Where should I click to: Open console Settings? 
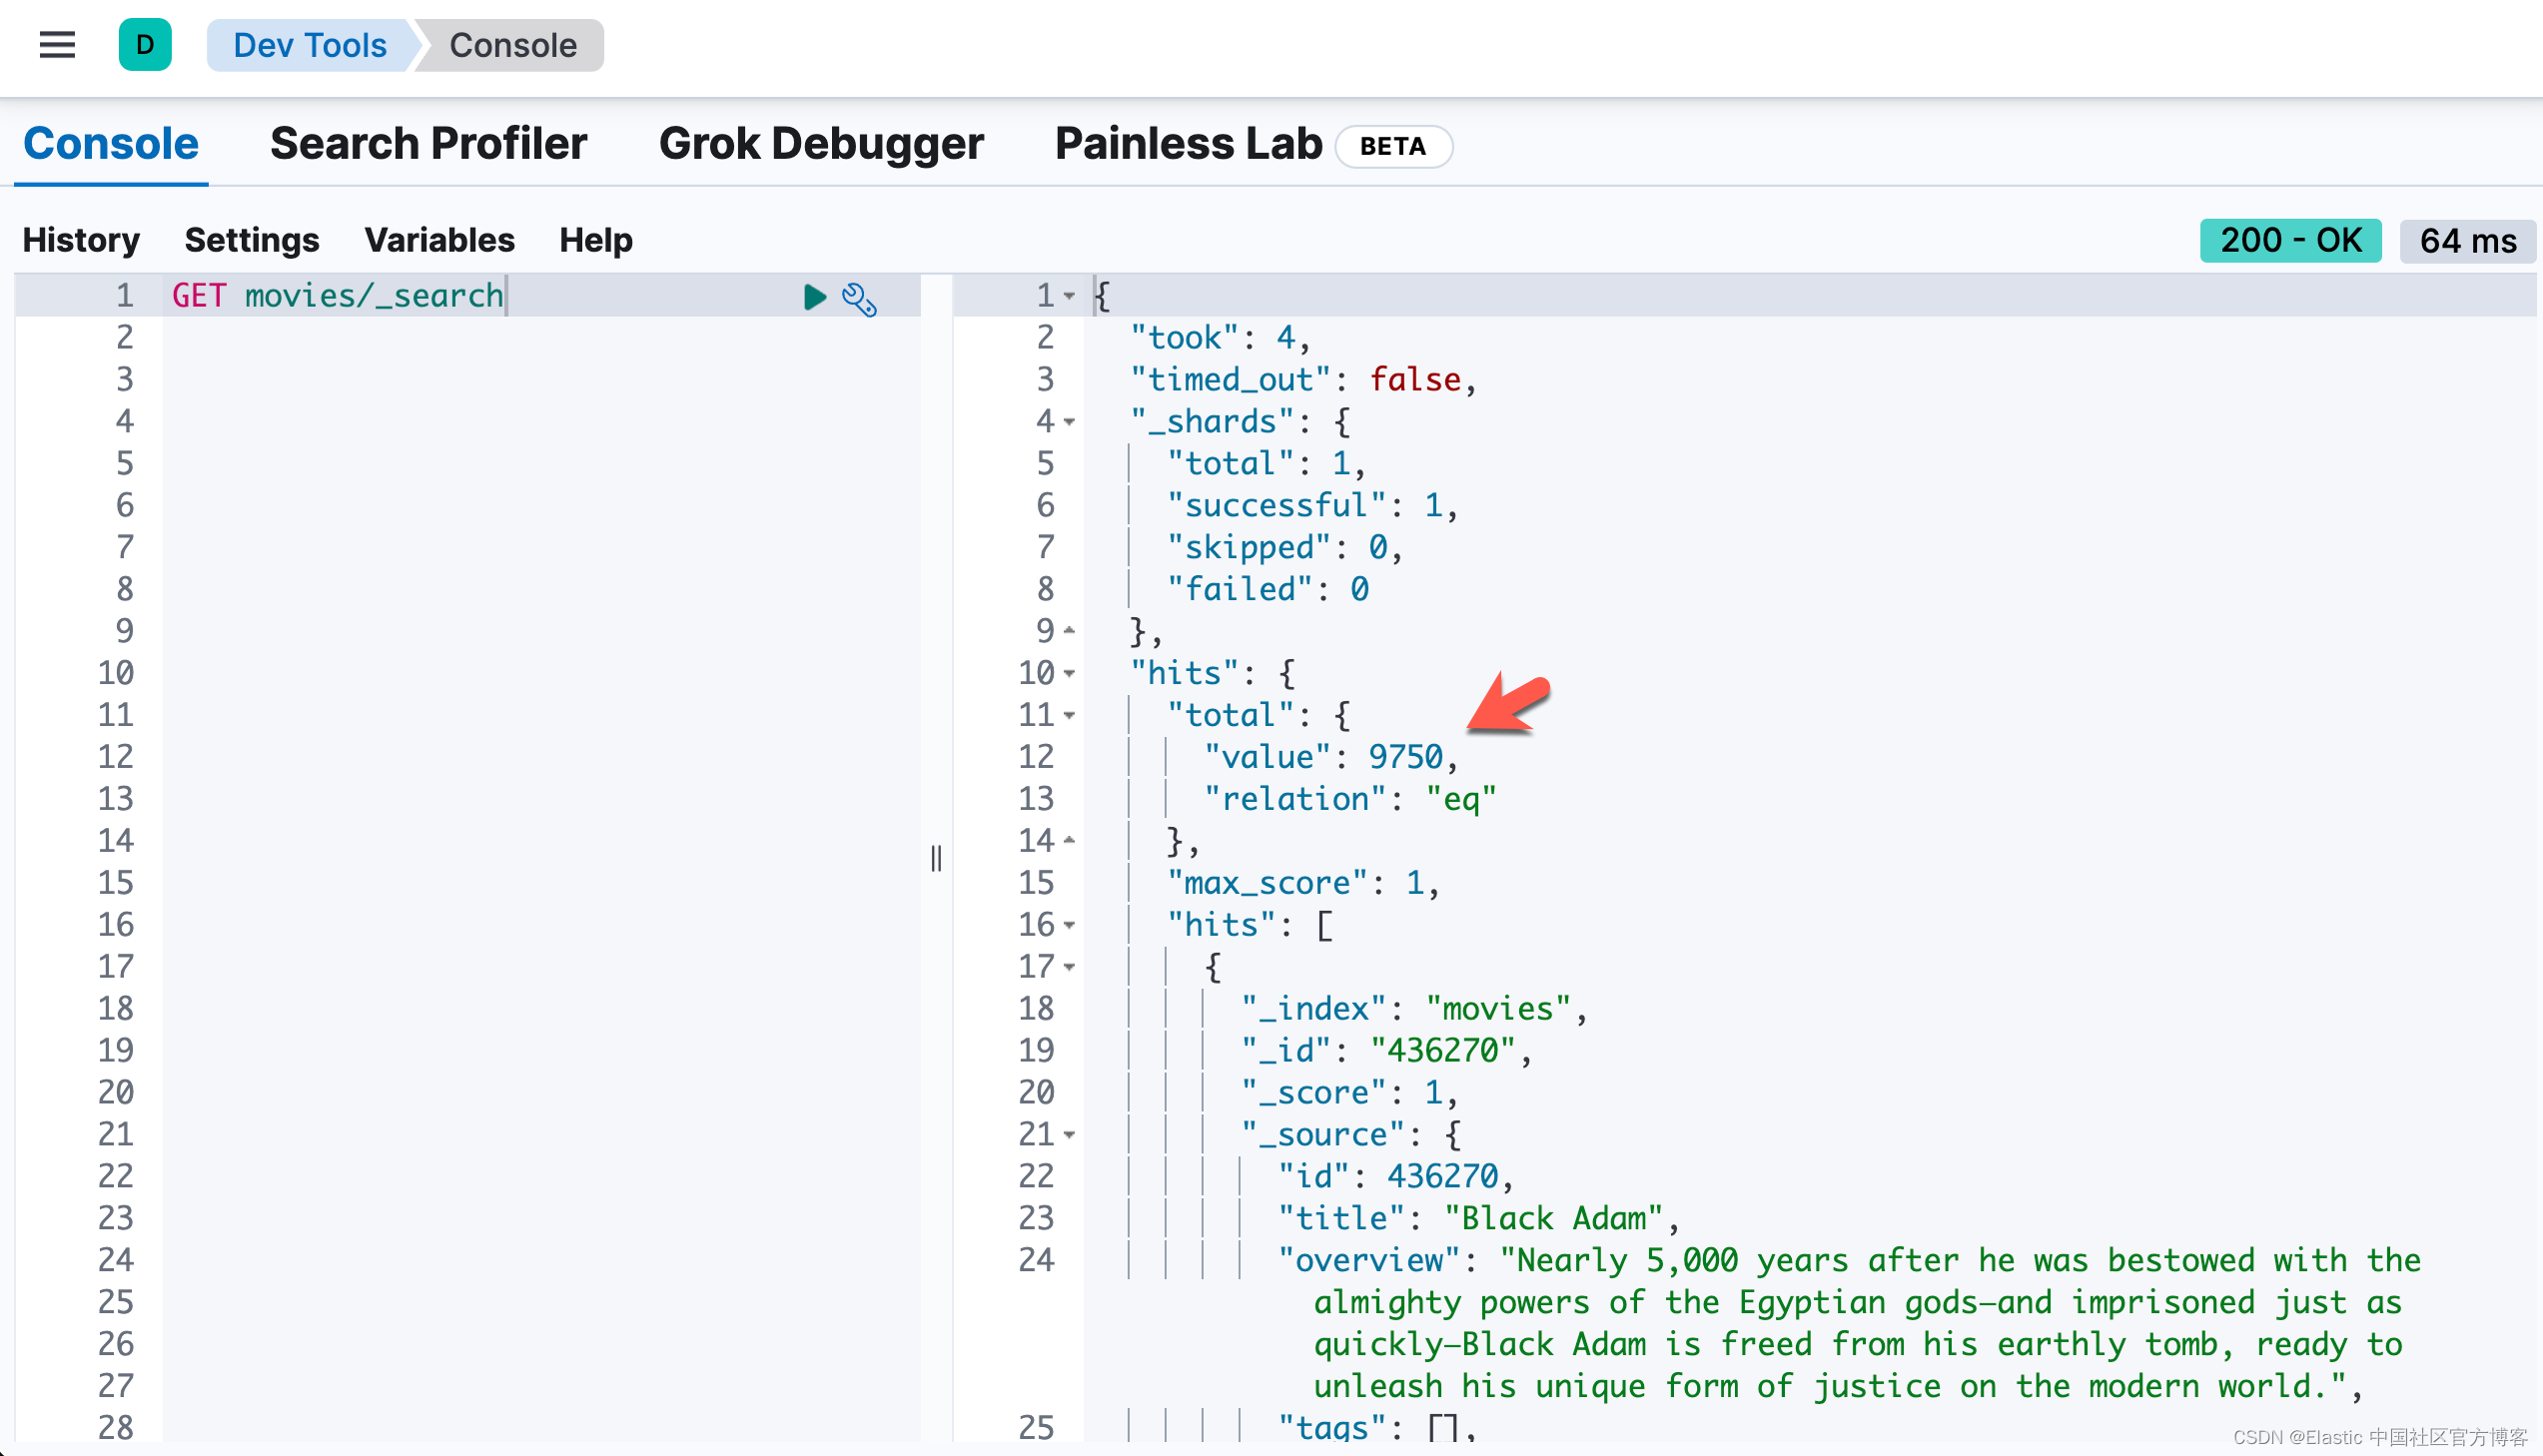pos(251,240)
